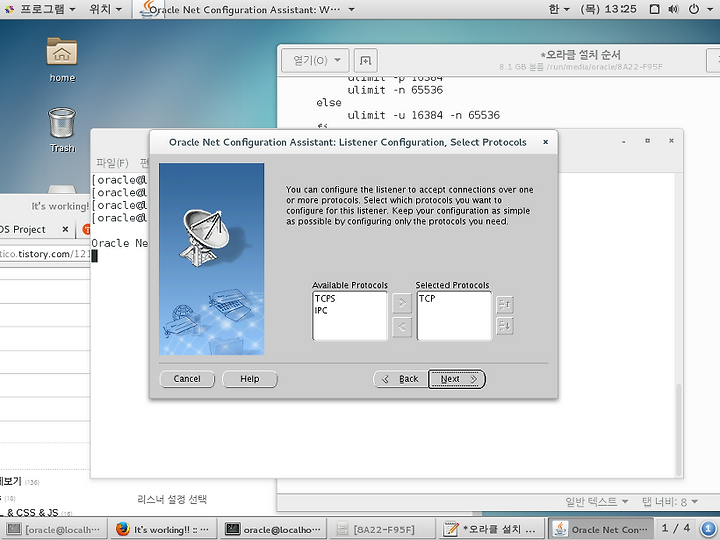Open the 열기(O) dropdown in text editor
The width and height of the screenshot is (720, 540).
tap(316, 60)
